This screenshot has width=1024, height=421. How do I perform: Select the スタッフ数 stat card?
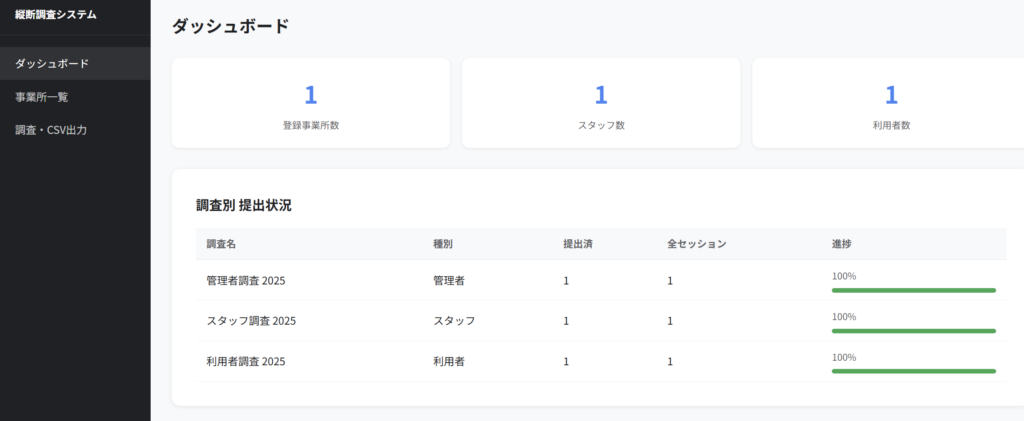[601, 104]
